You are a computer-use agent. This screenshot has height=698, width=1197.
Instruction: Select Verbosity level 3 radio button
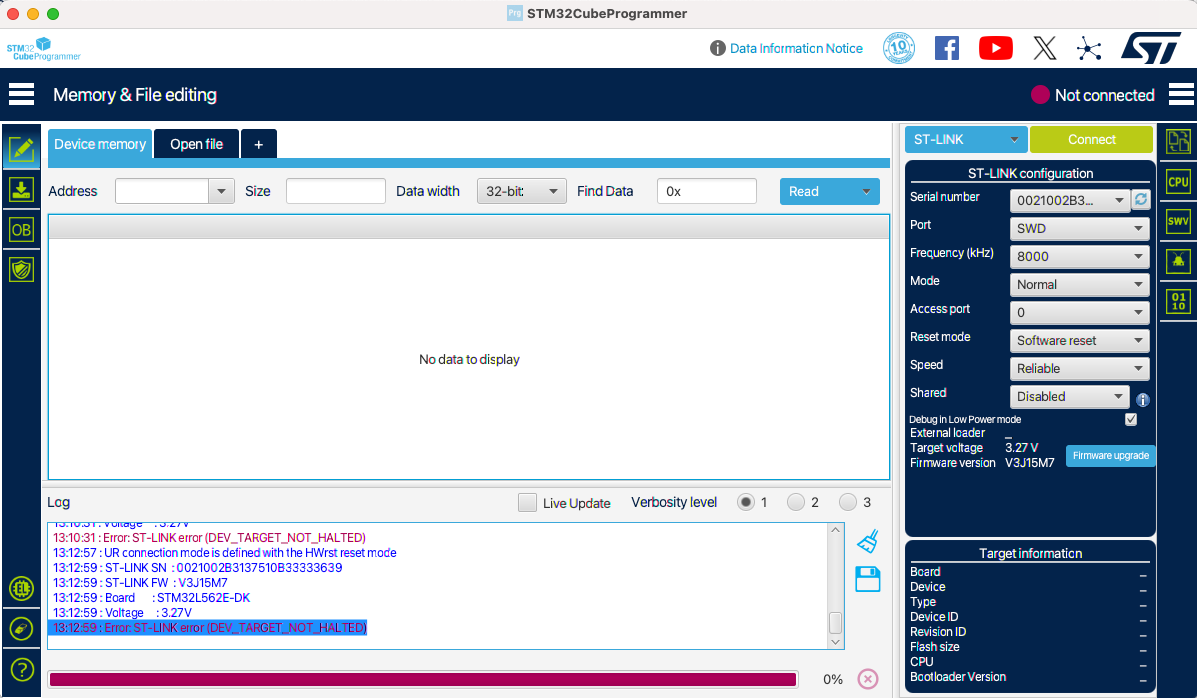[849, 502]
